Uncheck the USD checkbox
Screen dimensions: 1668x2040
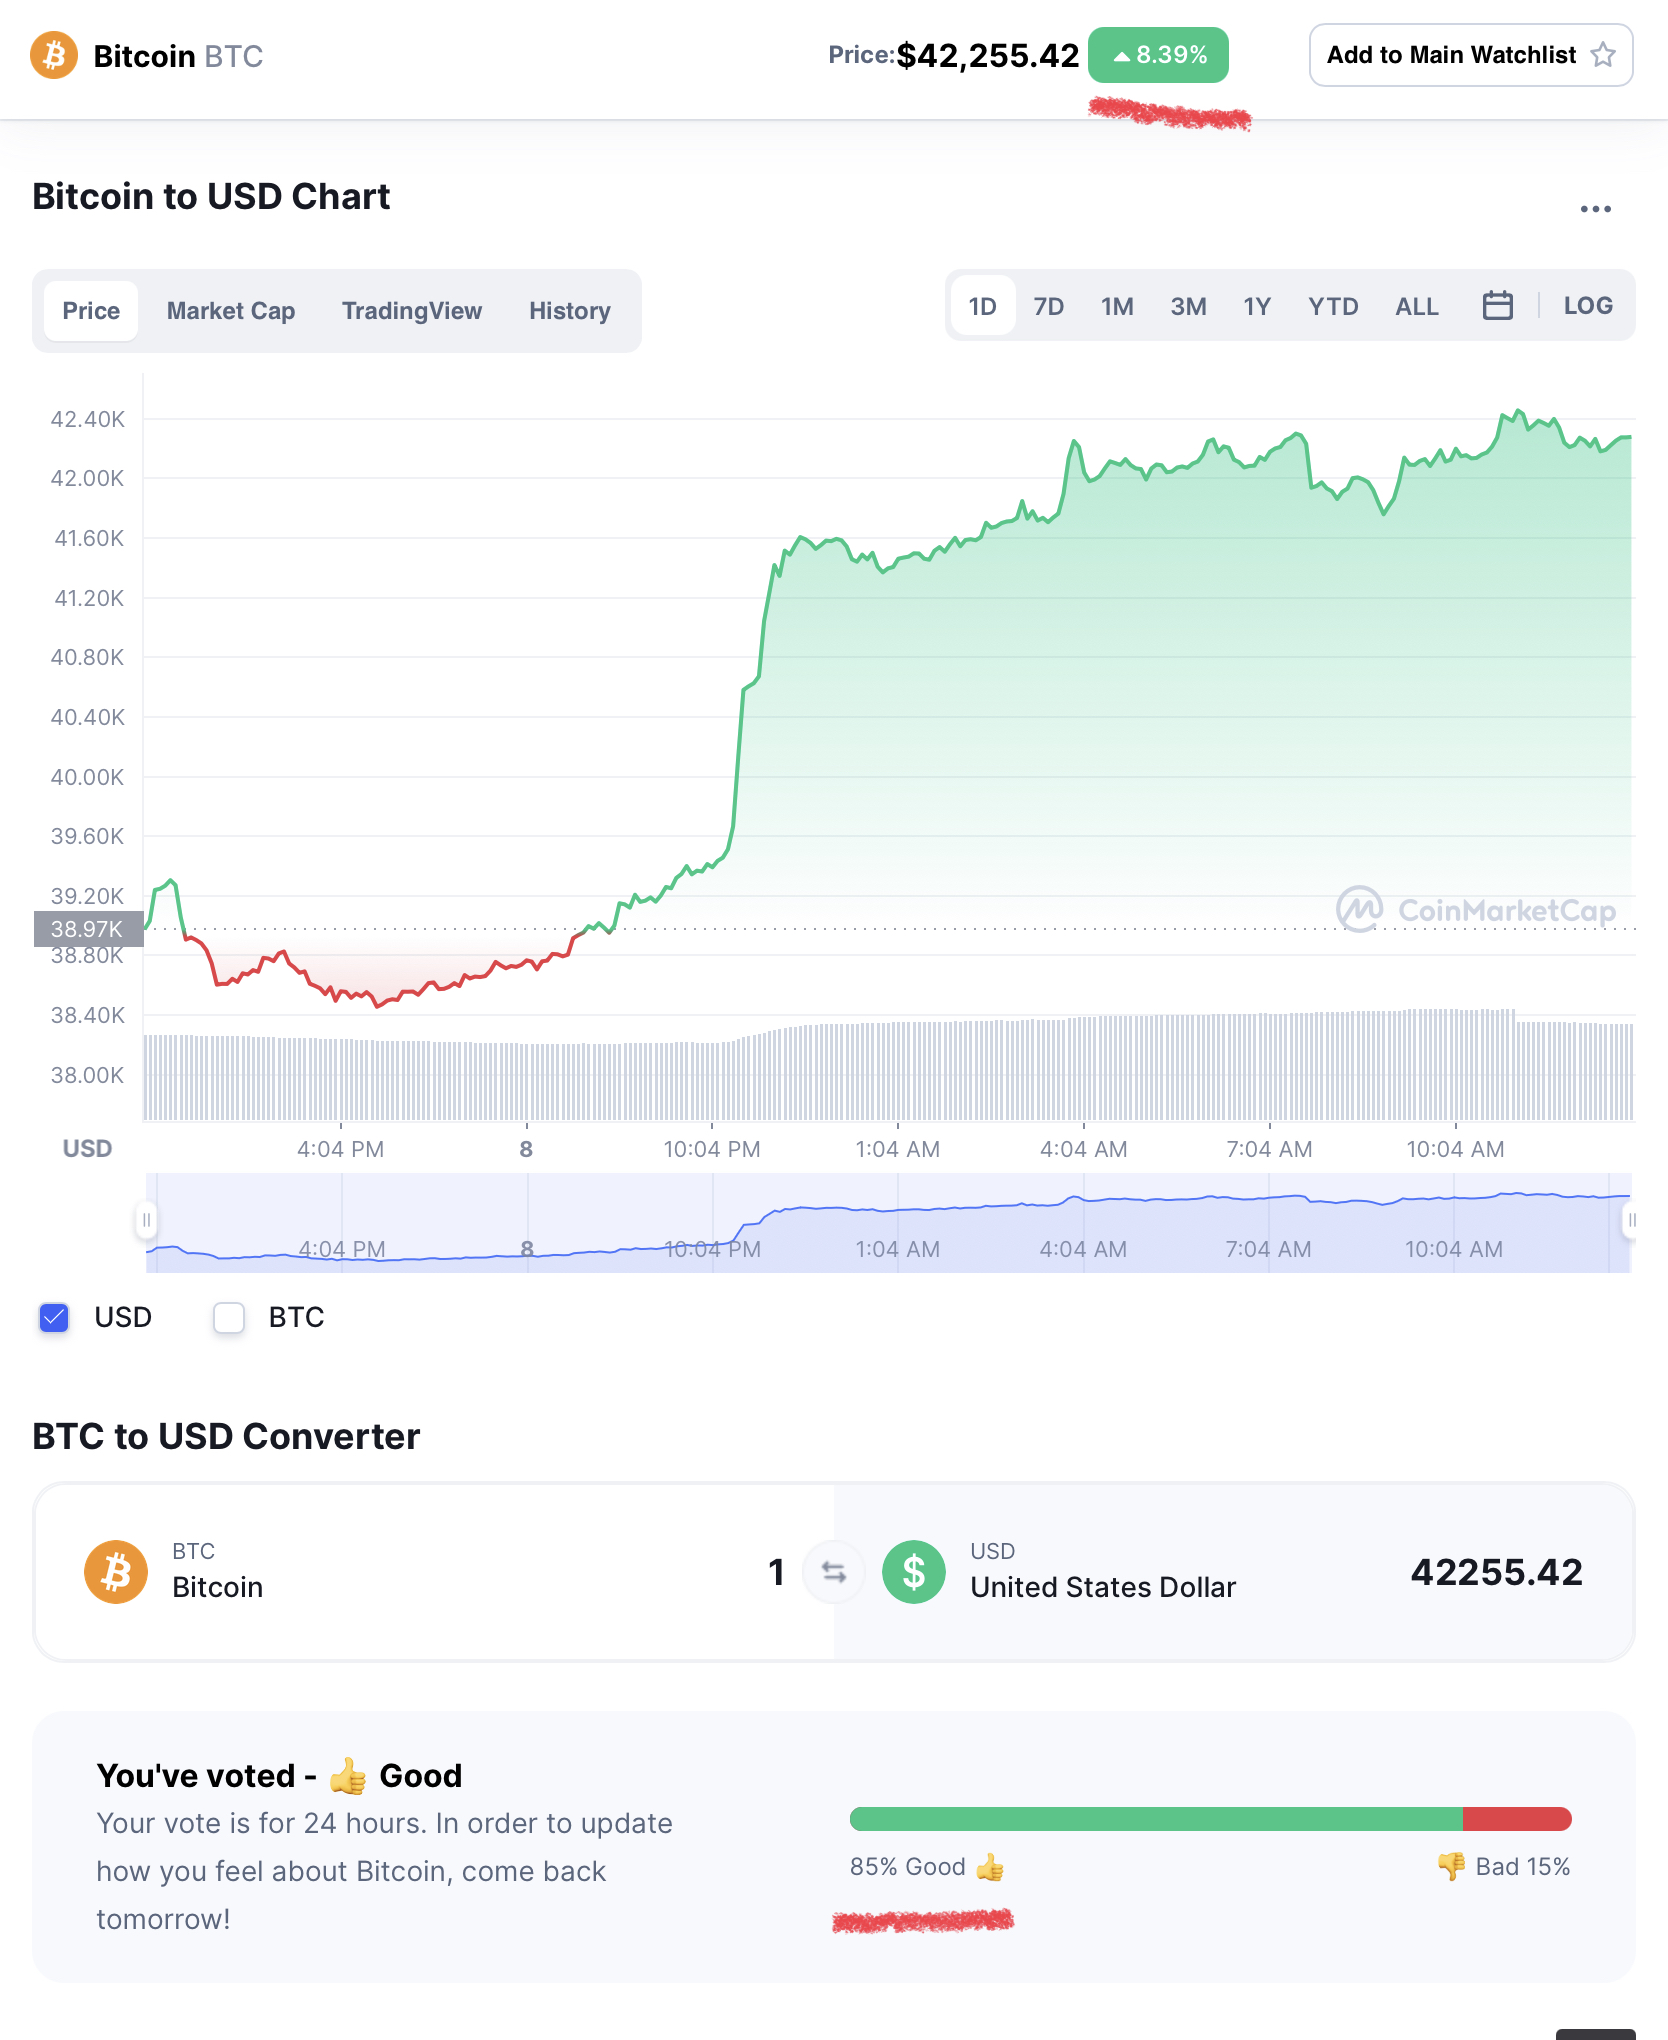pyautogui.click(x=54, y=1318)
